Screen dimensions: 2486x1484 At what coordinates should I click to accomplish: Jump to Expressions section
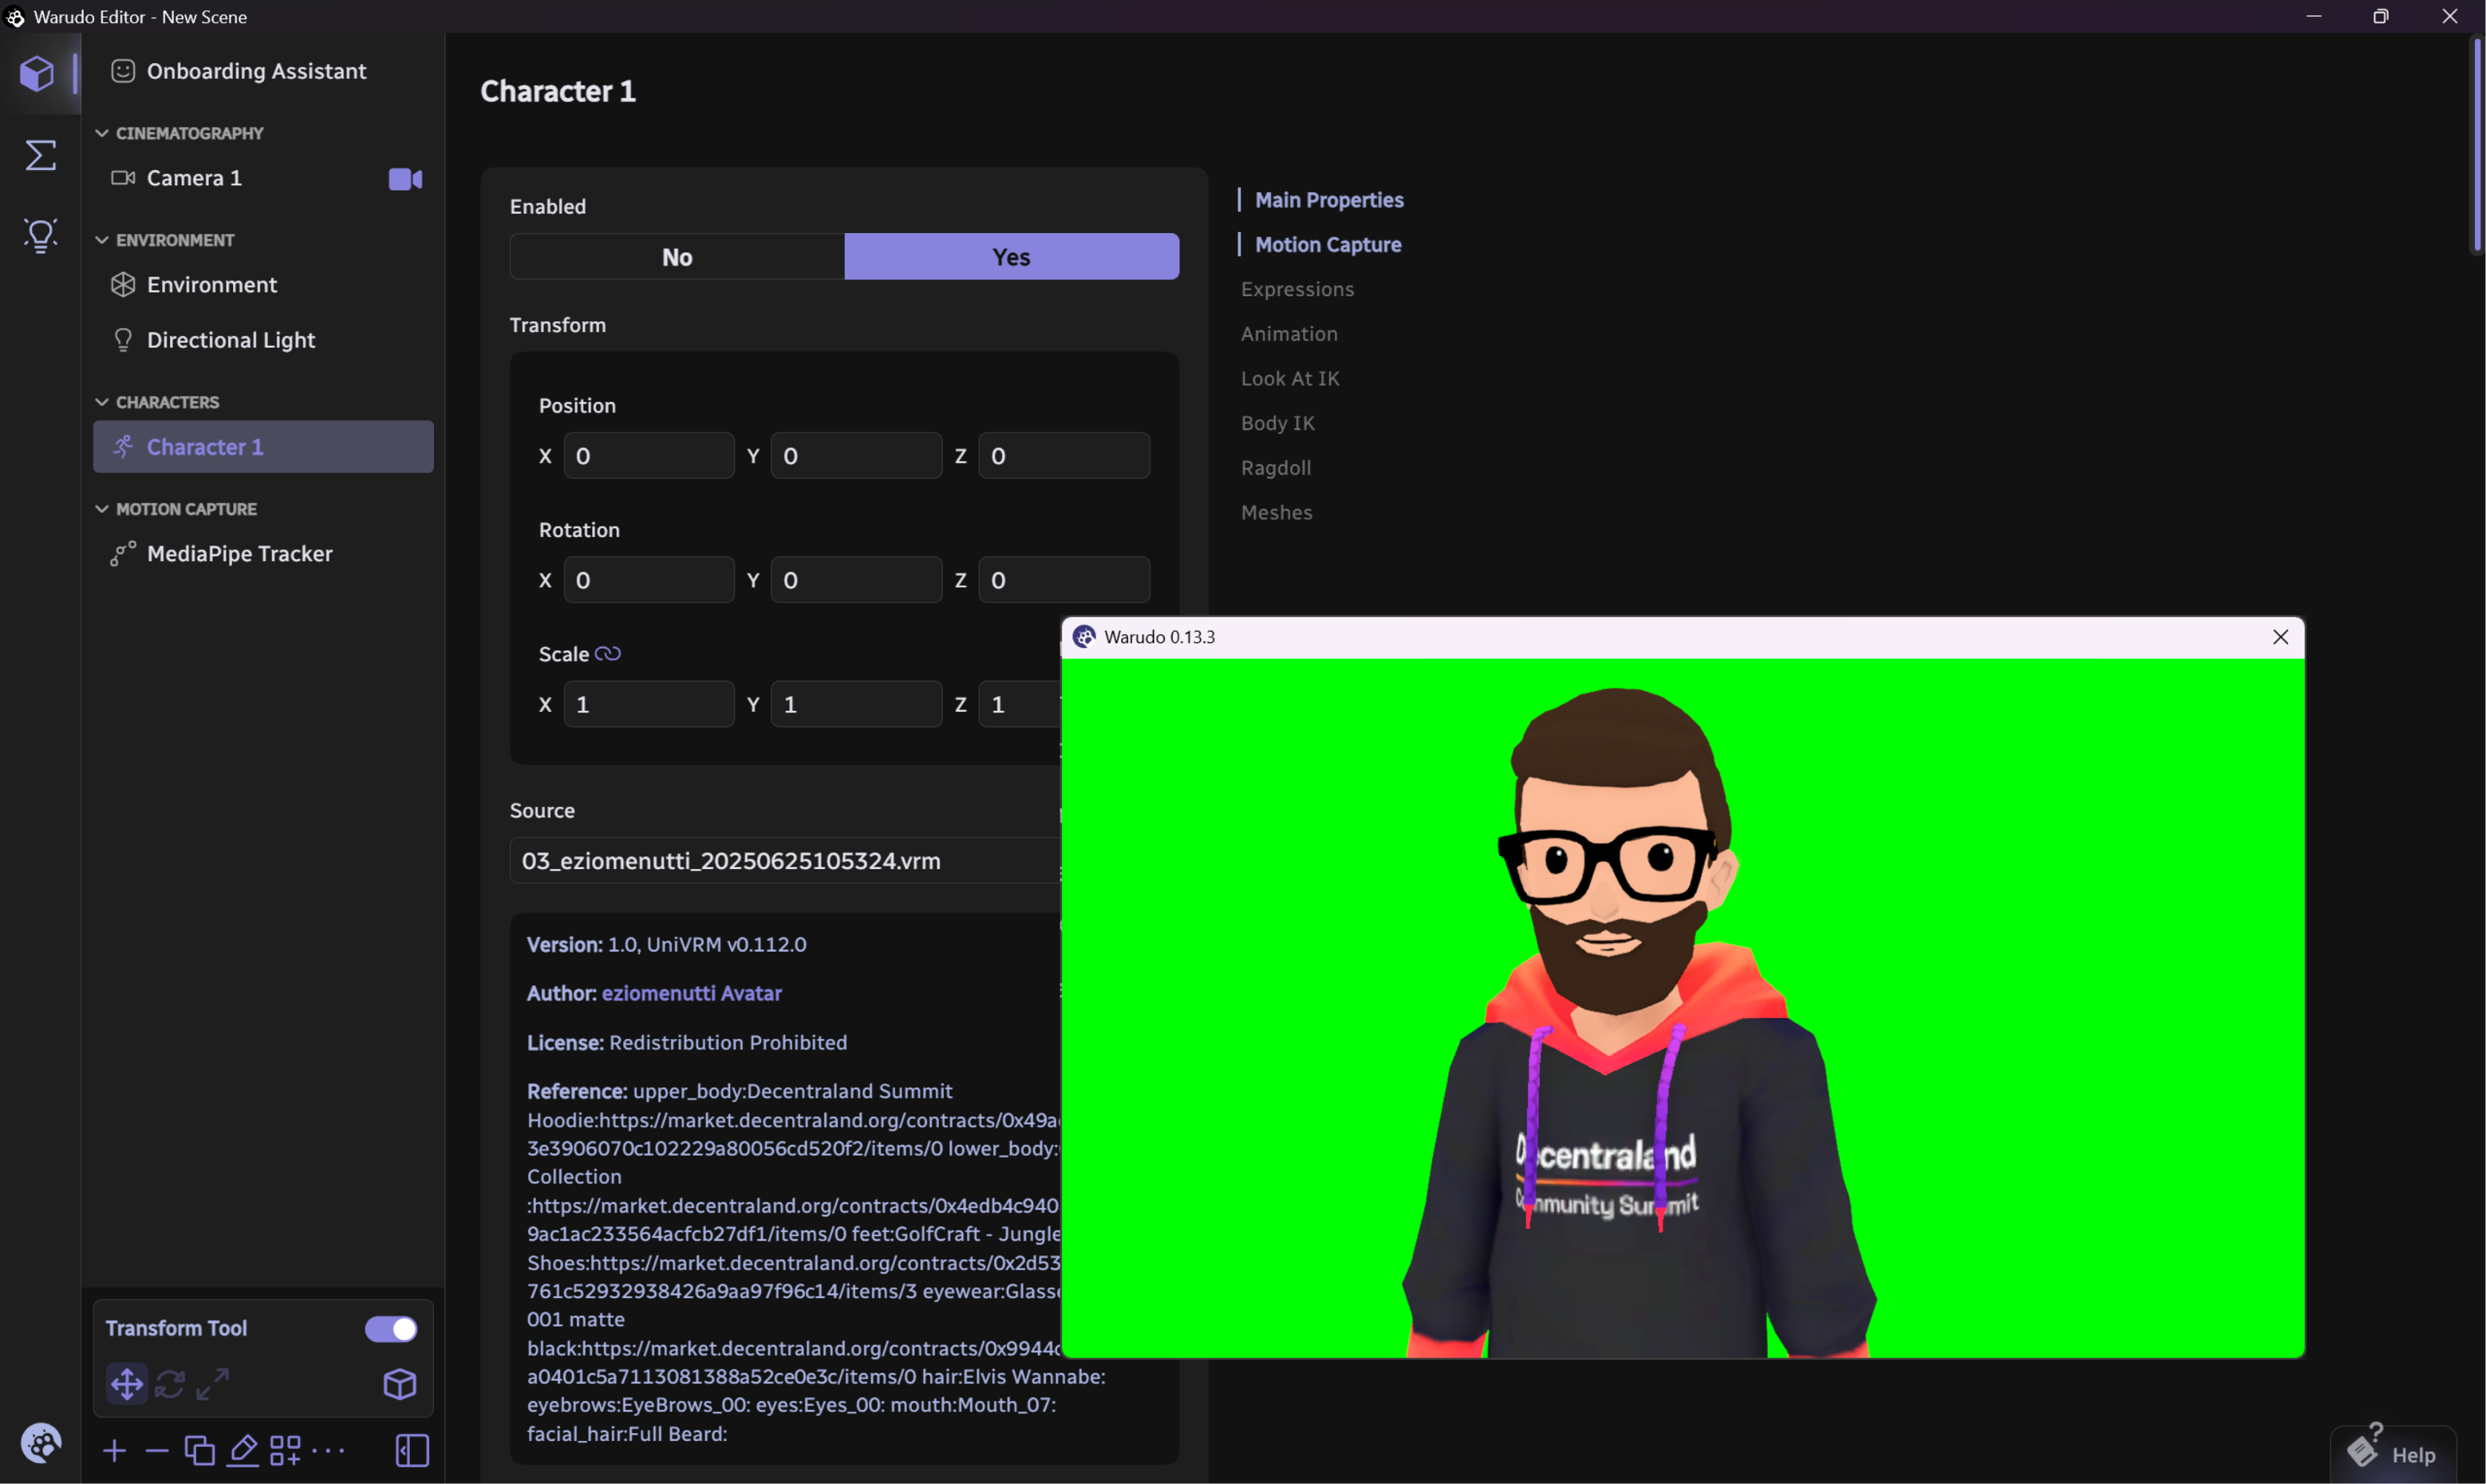tap(1297, 289)
